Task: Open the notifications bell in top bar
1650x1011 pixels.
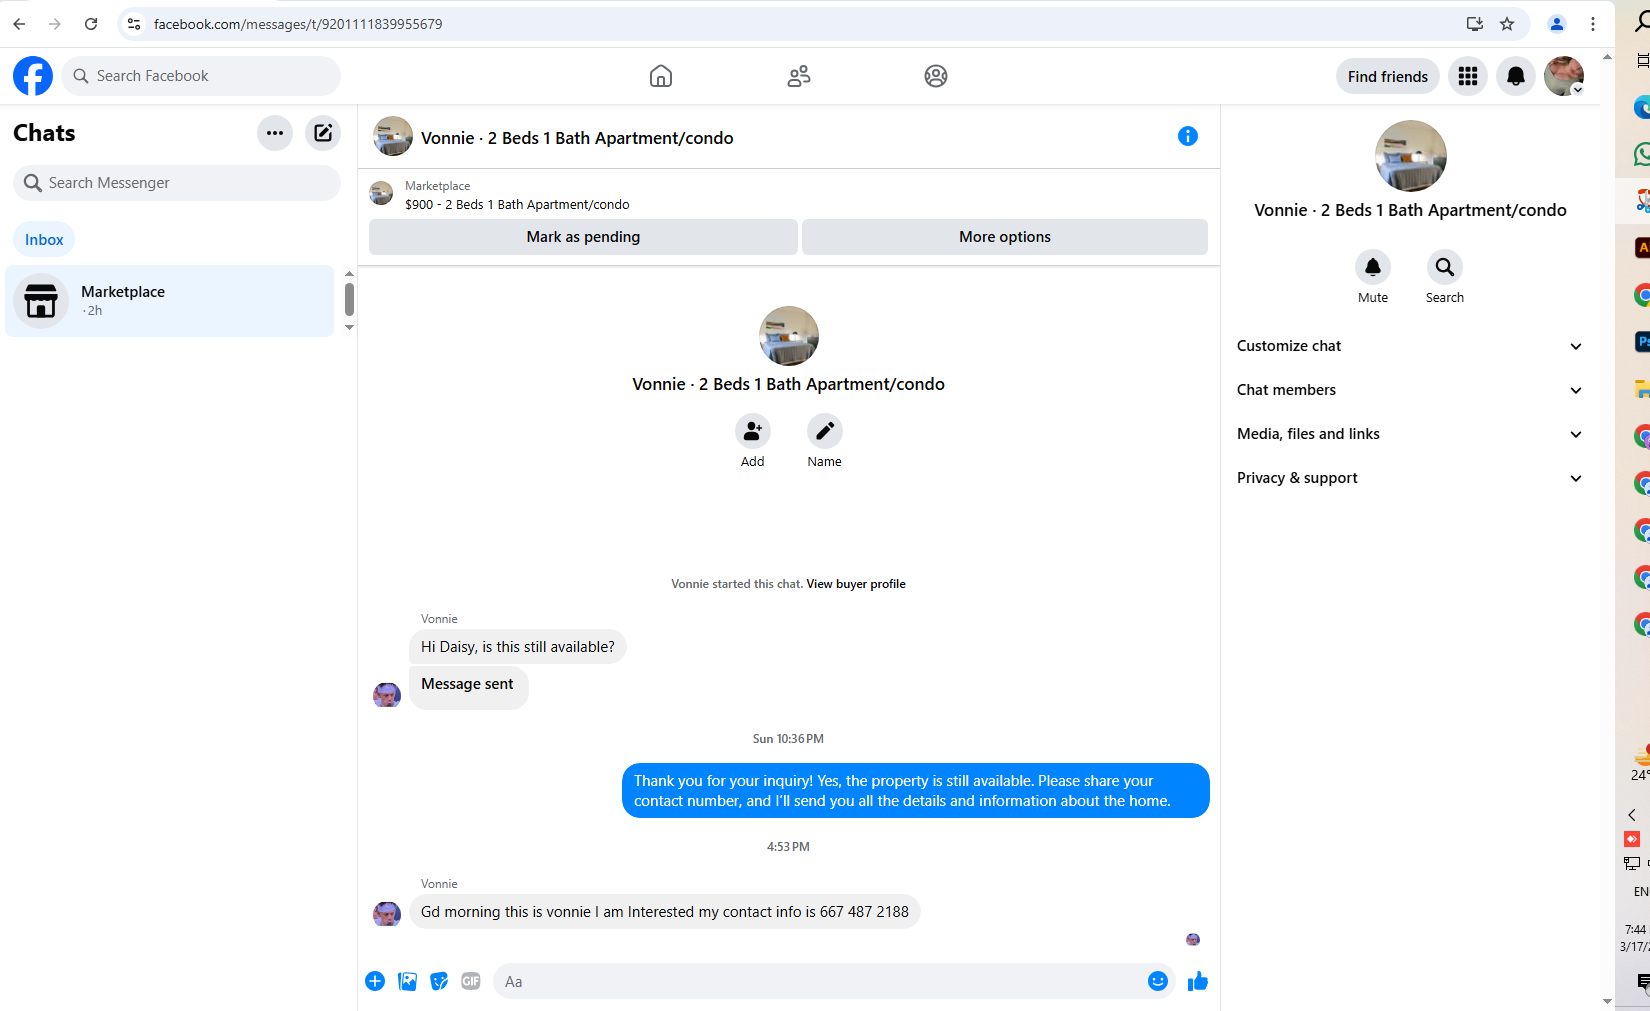Action: tap(1516, 76)
